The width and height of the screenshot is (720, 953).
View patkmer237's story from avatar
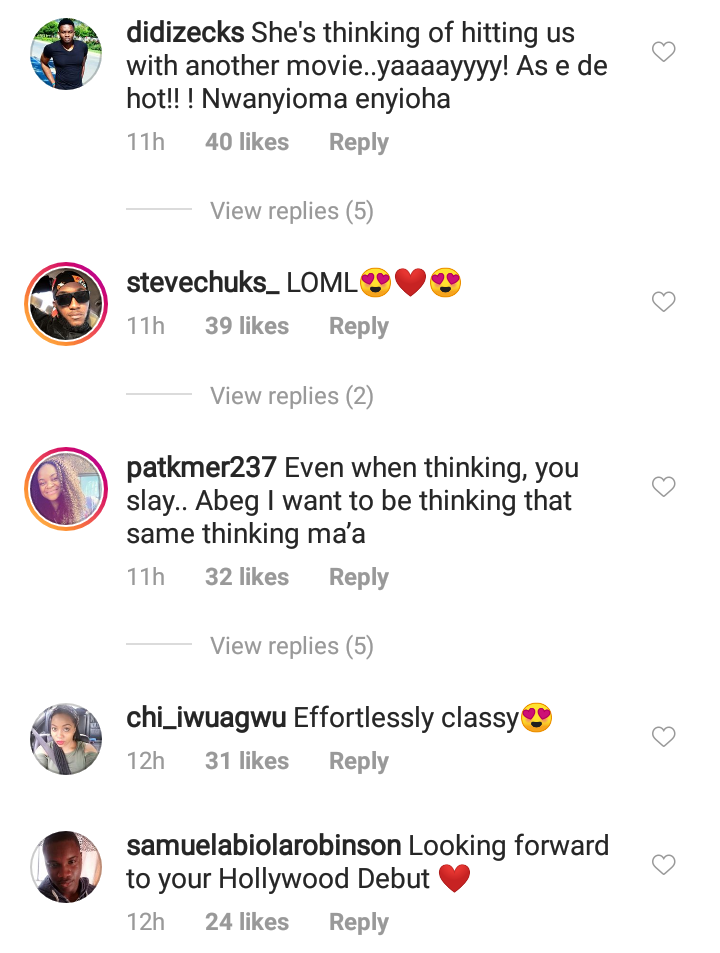[67, 487]
